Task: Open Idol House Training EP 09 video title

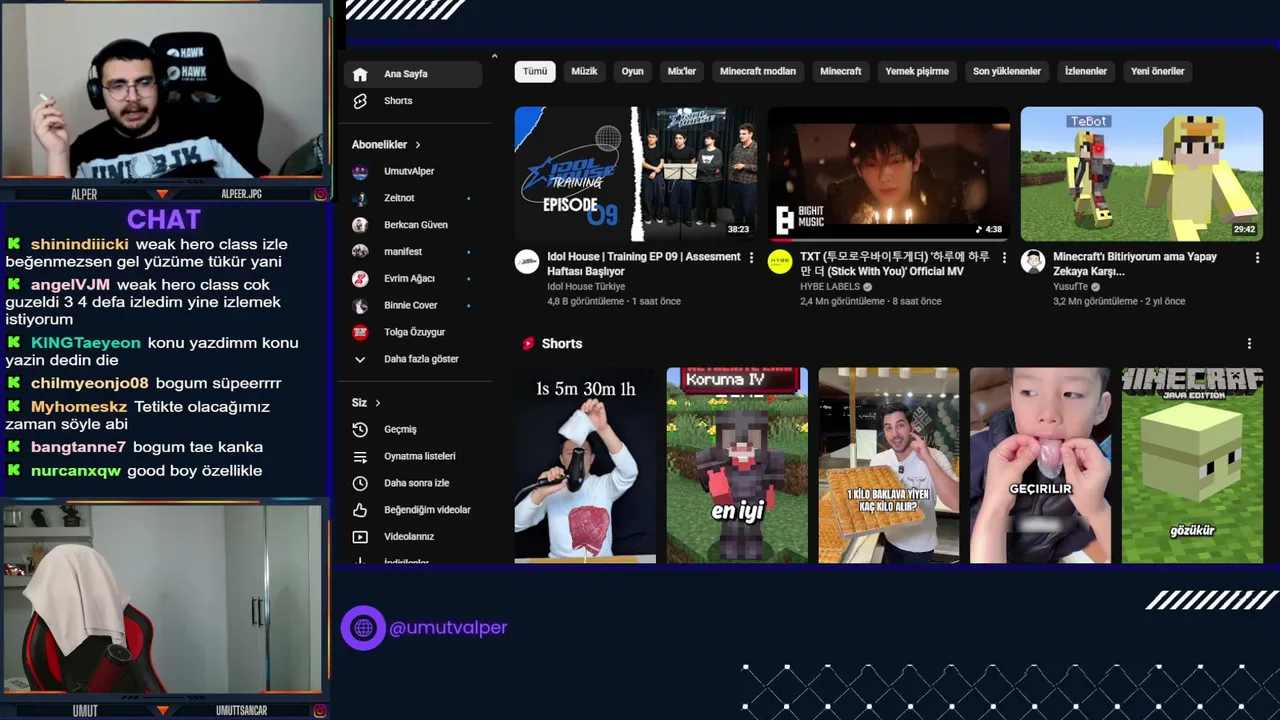Action: coord(643,264)
